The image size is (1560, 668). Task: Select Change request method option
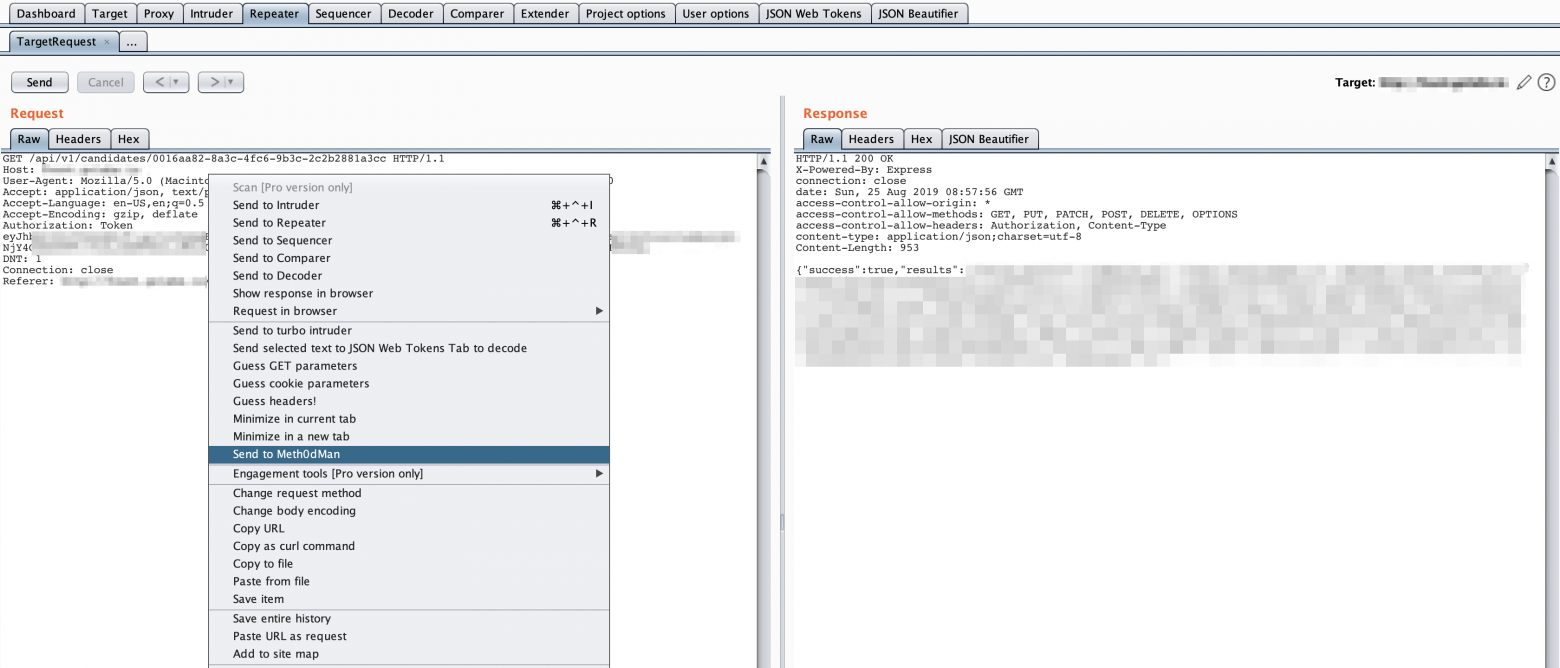[x=297, y=493]
